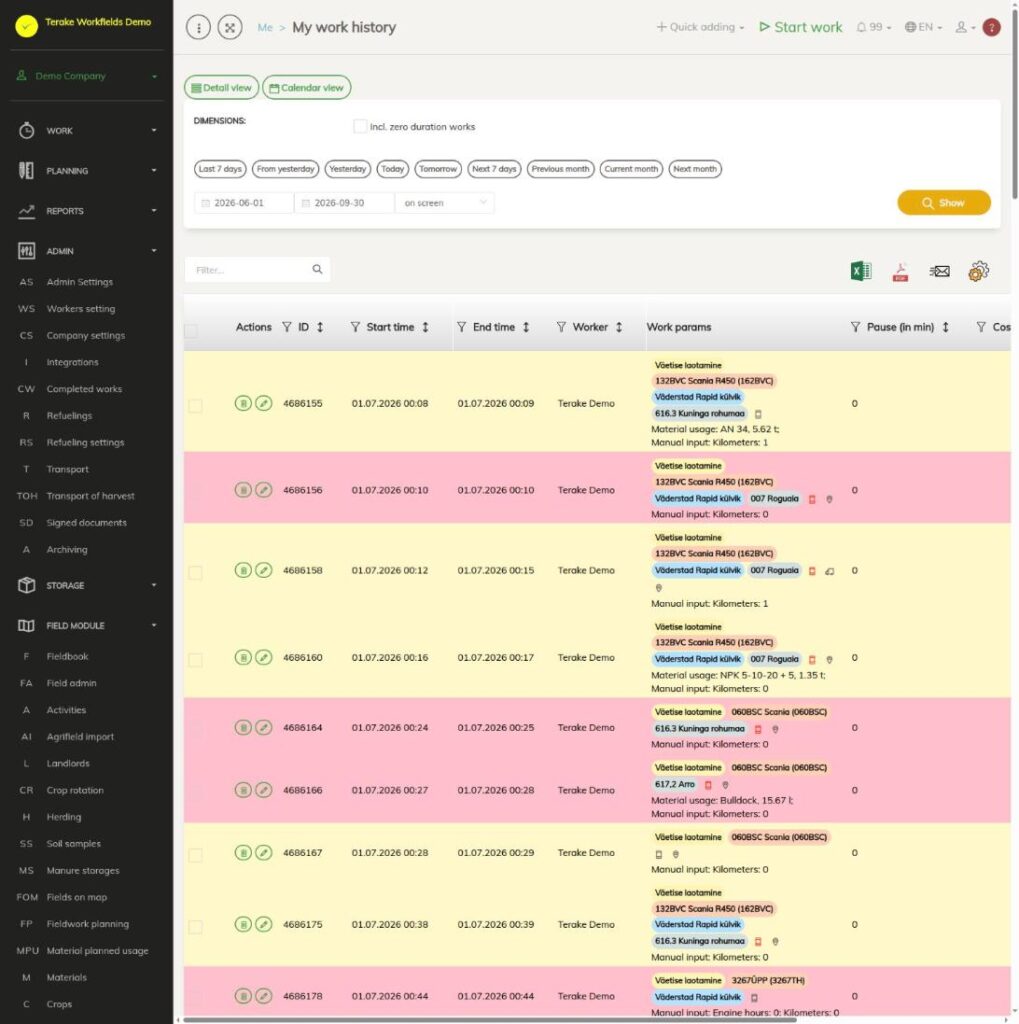
Task: Edit work entry 4686175
Action: pos(264,924)
